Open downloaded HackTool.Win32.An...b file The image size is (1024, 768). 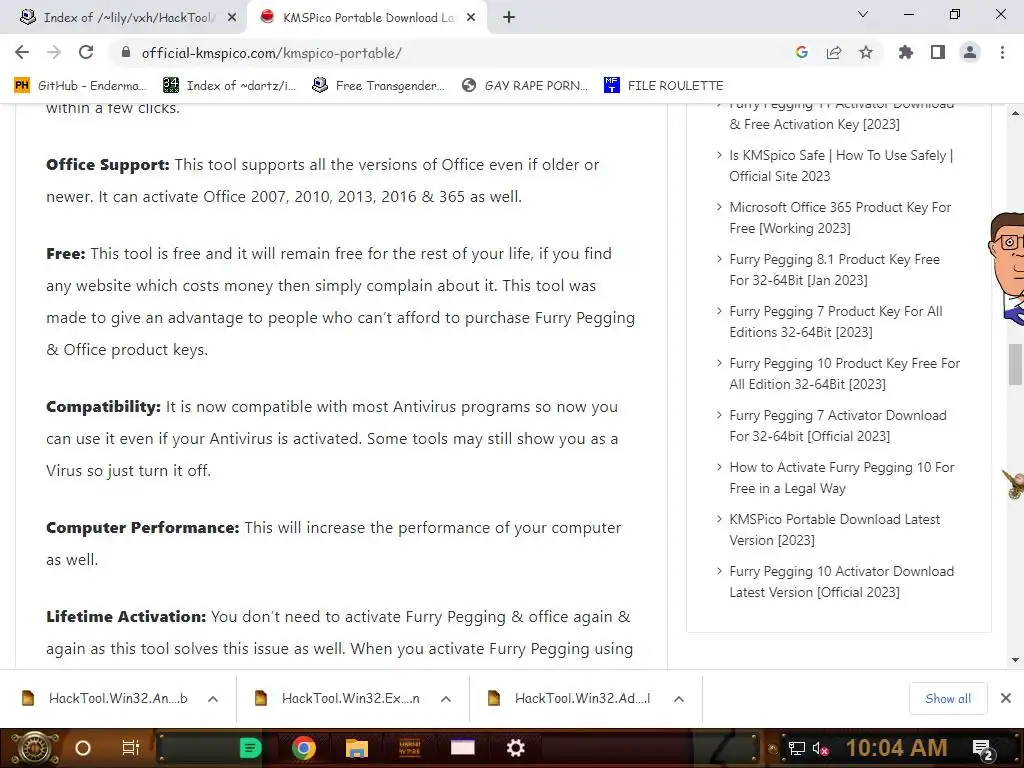pos(104,698)
